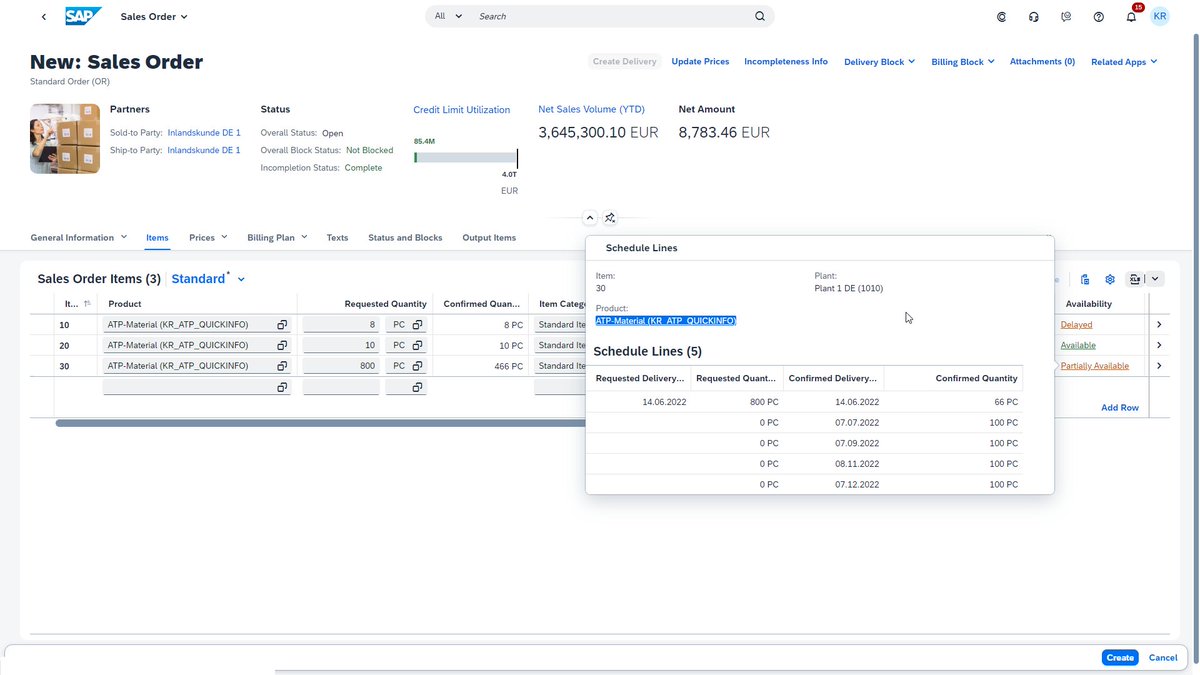Open value help for the empty row product
Screen dimensions: 1200x675
click(282, 387)
